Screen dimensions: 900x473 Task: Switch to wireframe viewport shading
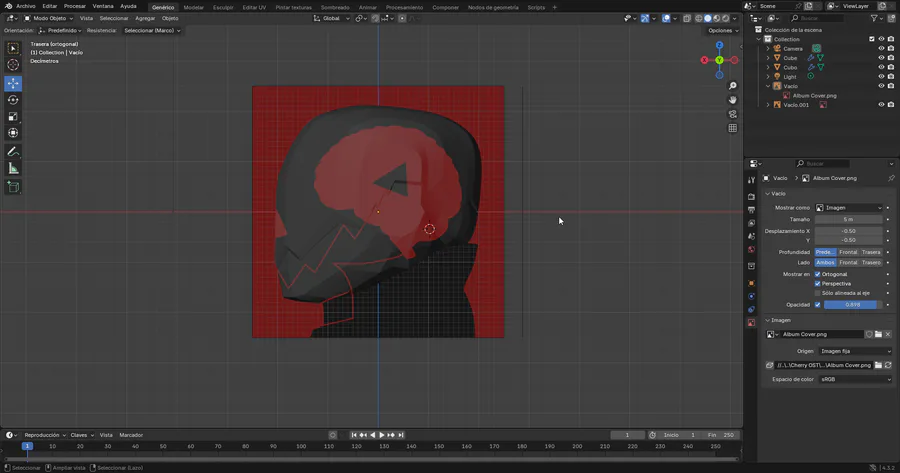click(x=699, y=18)
